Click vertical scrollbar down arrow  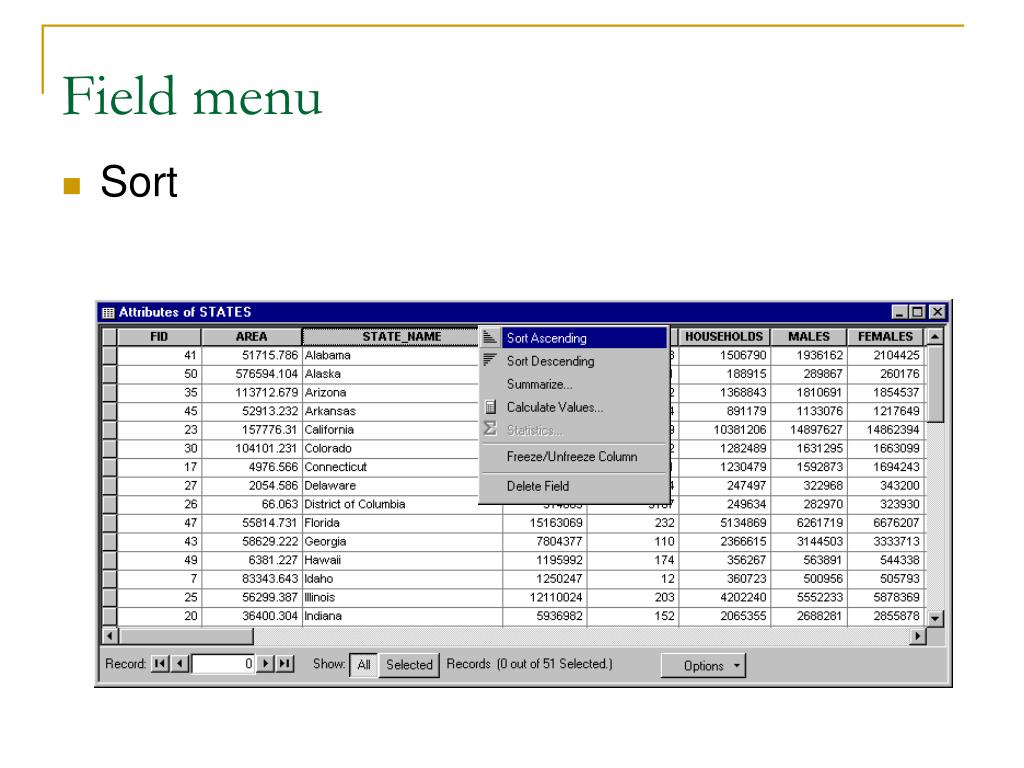pyautogui.click(x=935, y=618)
